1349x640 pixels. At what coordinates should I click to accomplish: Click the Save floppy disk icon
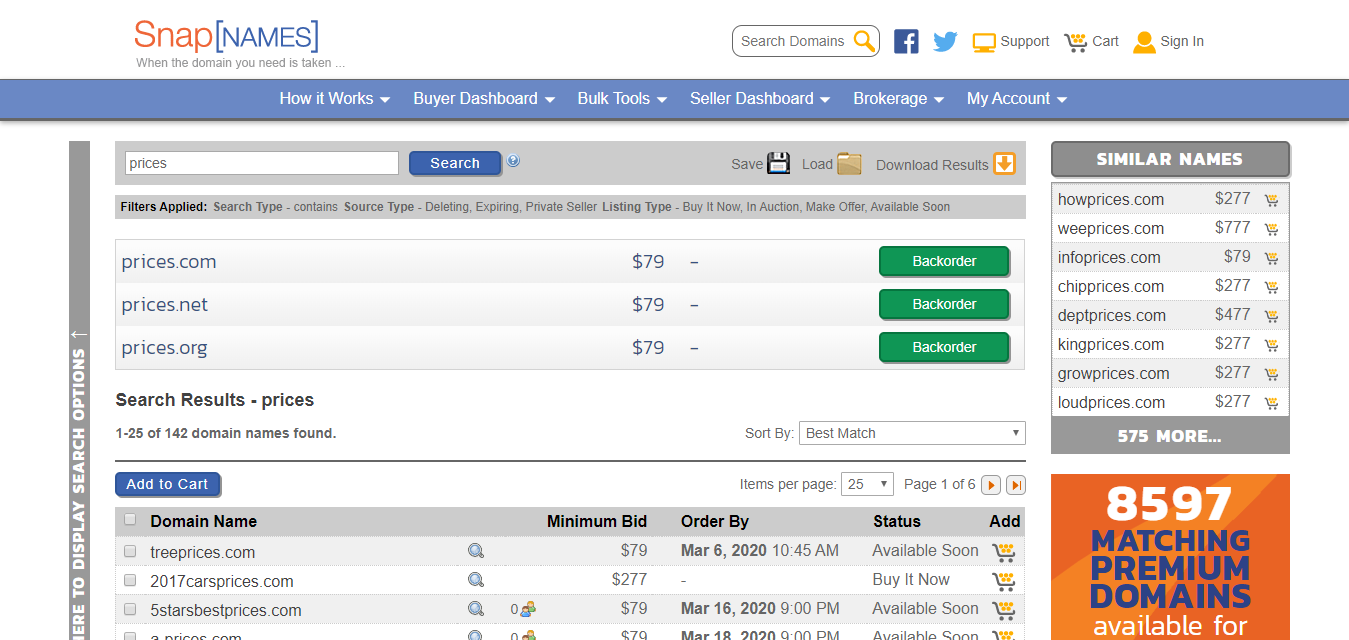click(x=779, y=164)
